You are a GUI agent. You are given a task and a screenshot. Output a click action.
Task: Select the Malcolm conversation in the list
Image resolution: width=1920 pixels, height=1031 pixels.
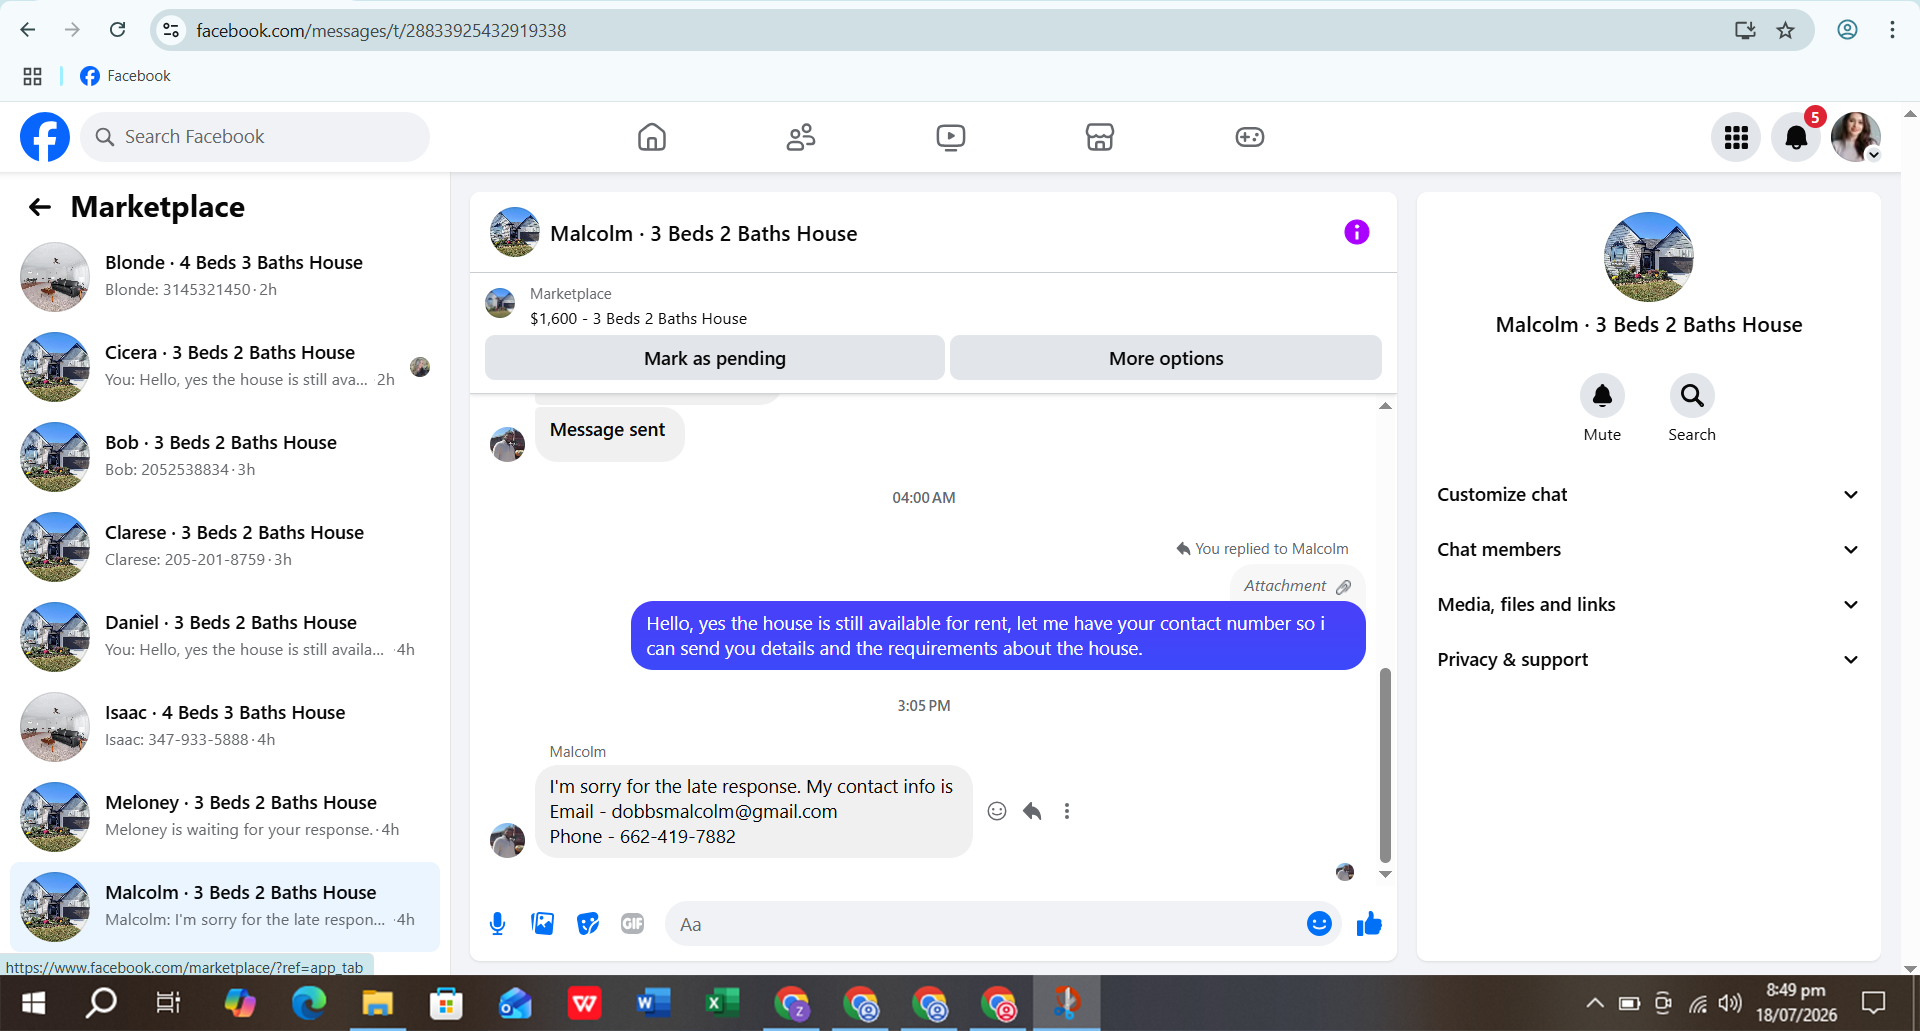click(225, 907)
